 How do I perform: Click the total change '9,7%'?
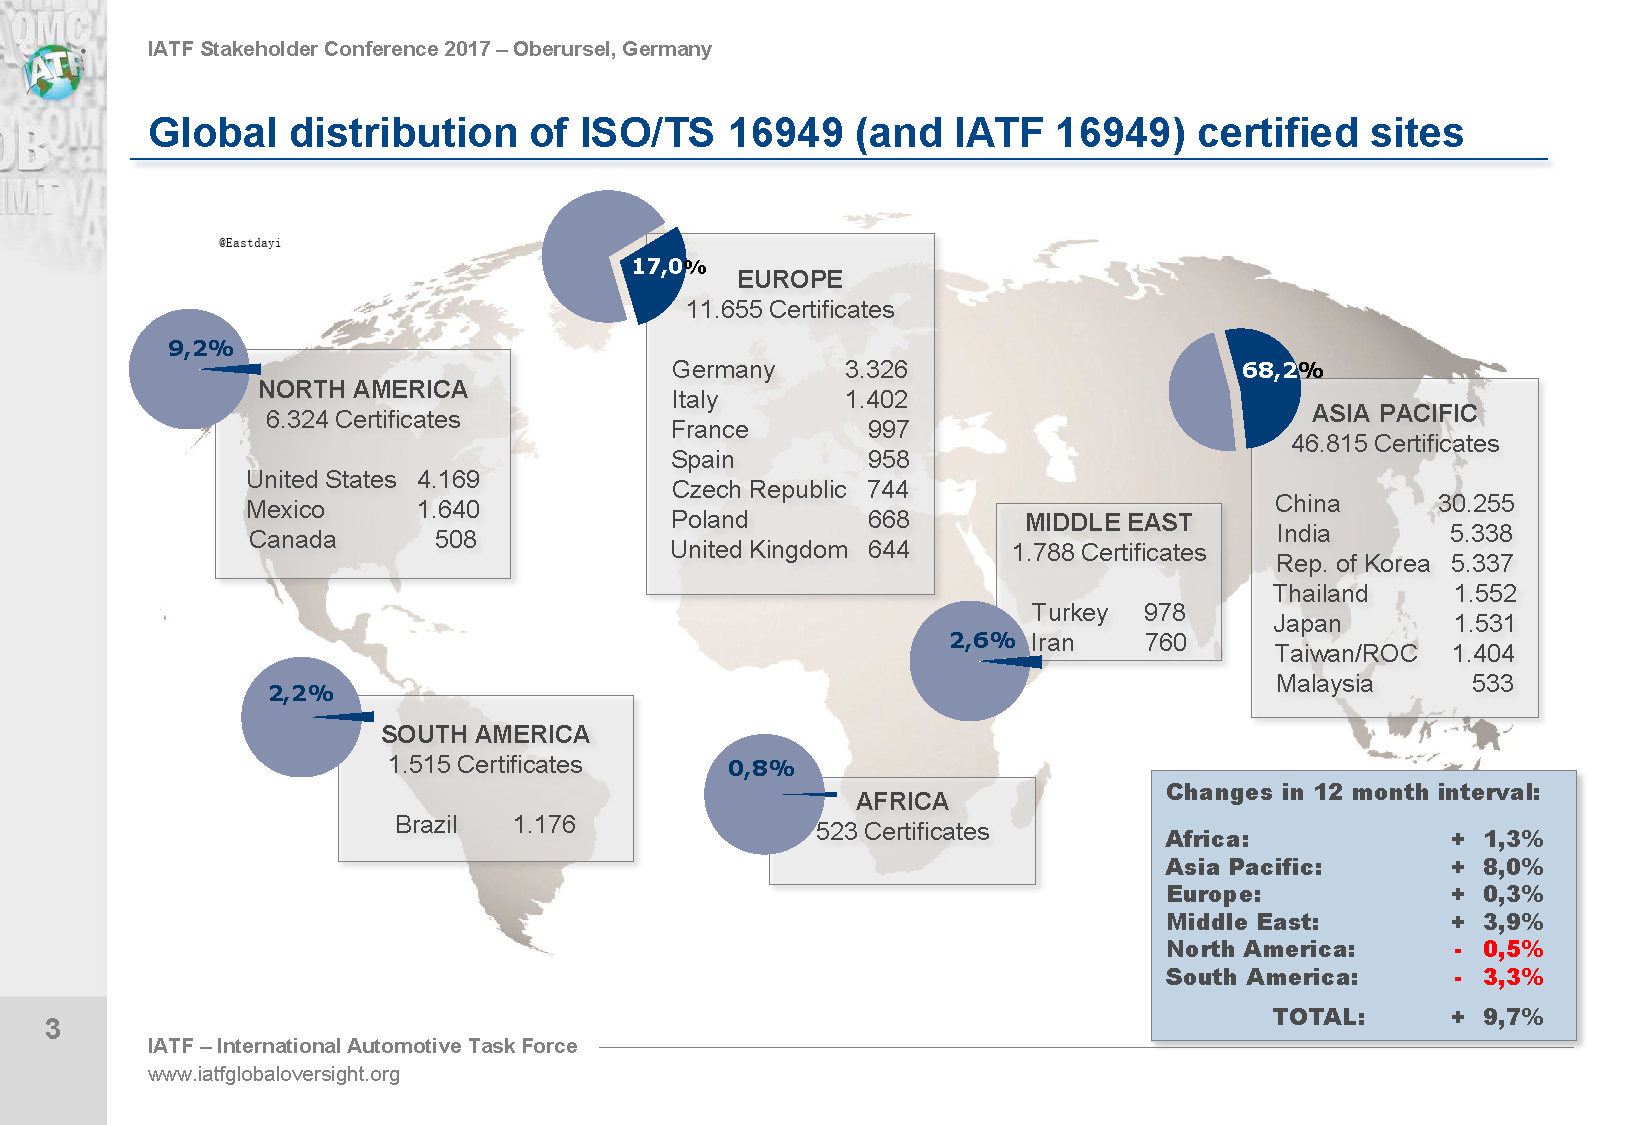[x=1513, y=1017]
